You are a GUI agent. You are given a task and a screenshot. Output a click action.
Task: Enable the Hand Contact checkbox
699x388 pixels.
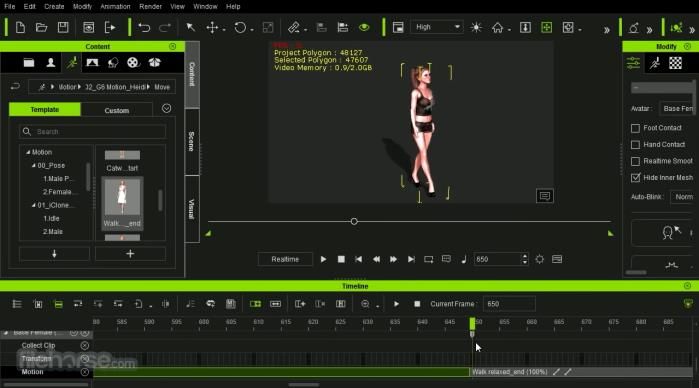point(635,145)
